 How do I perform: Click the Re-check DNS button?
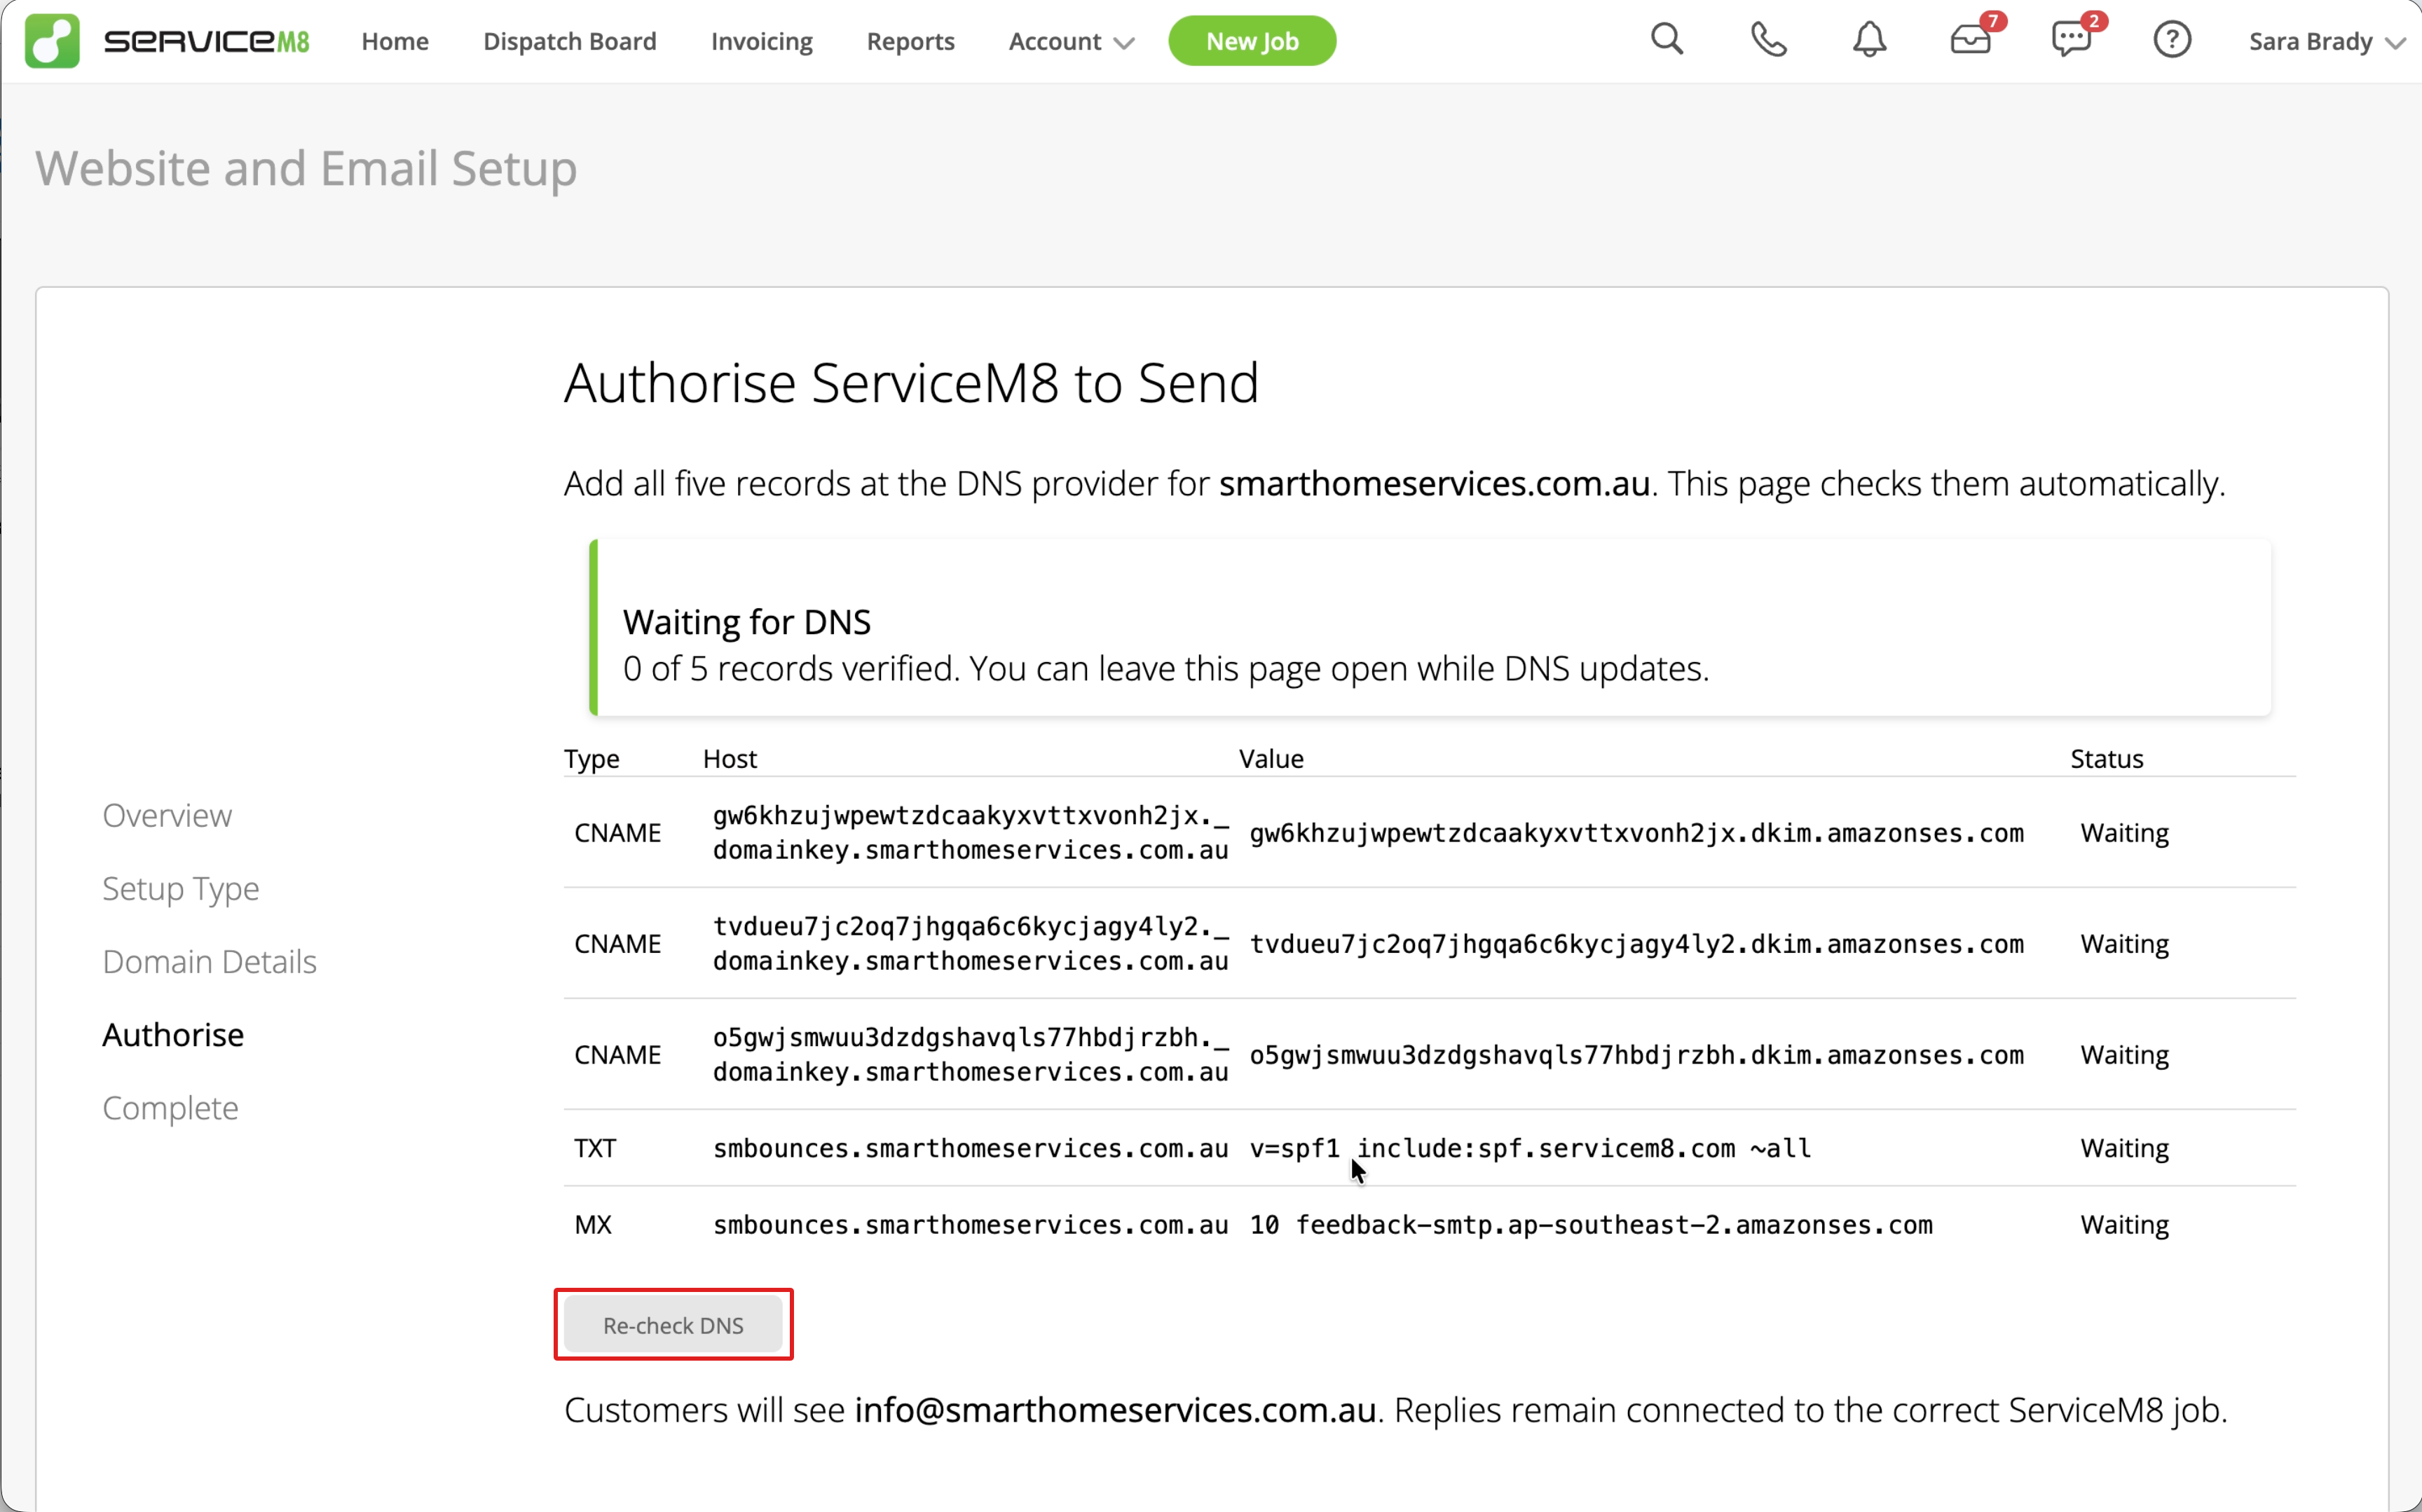coord(673,1325)
